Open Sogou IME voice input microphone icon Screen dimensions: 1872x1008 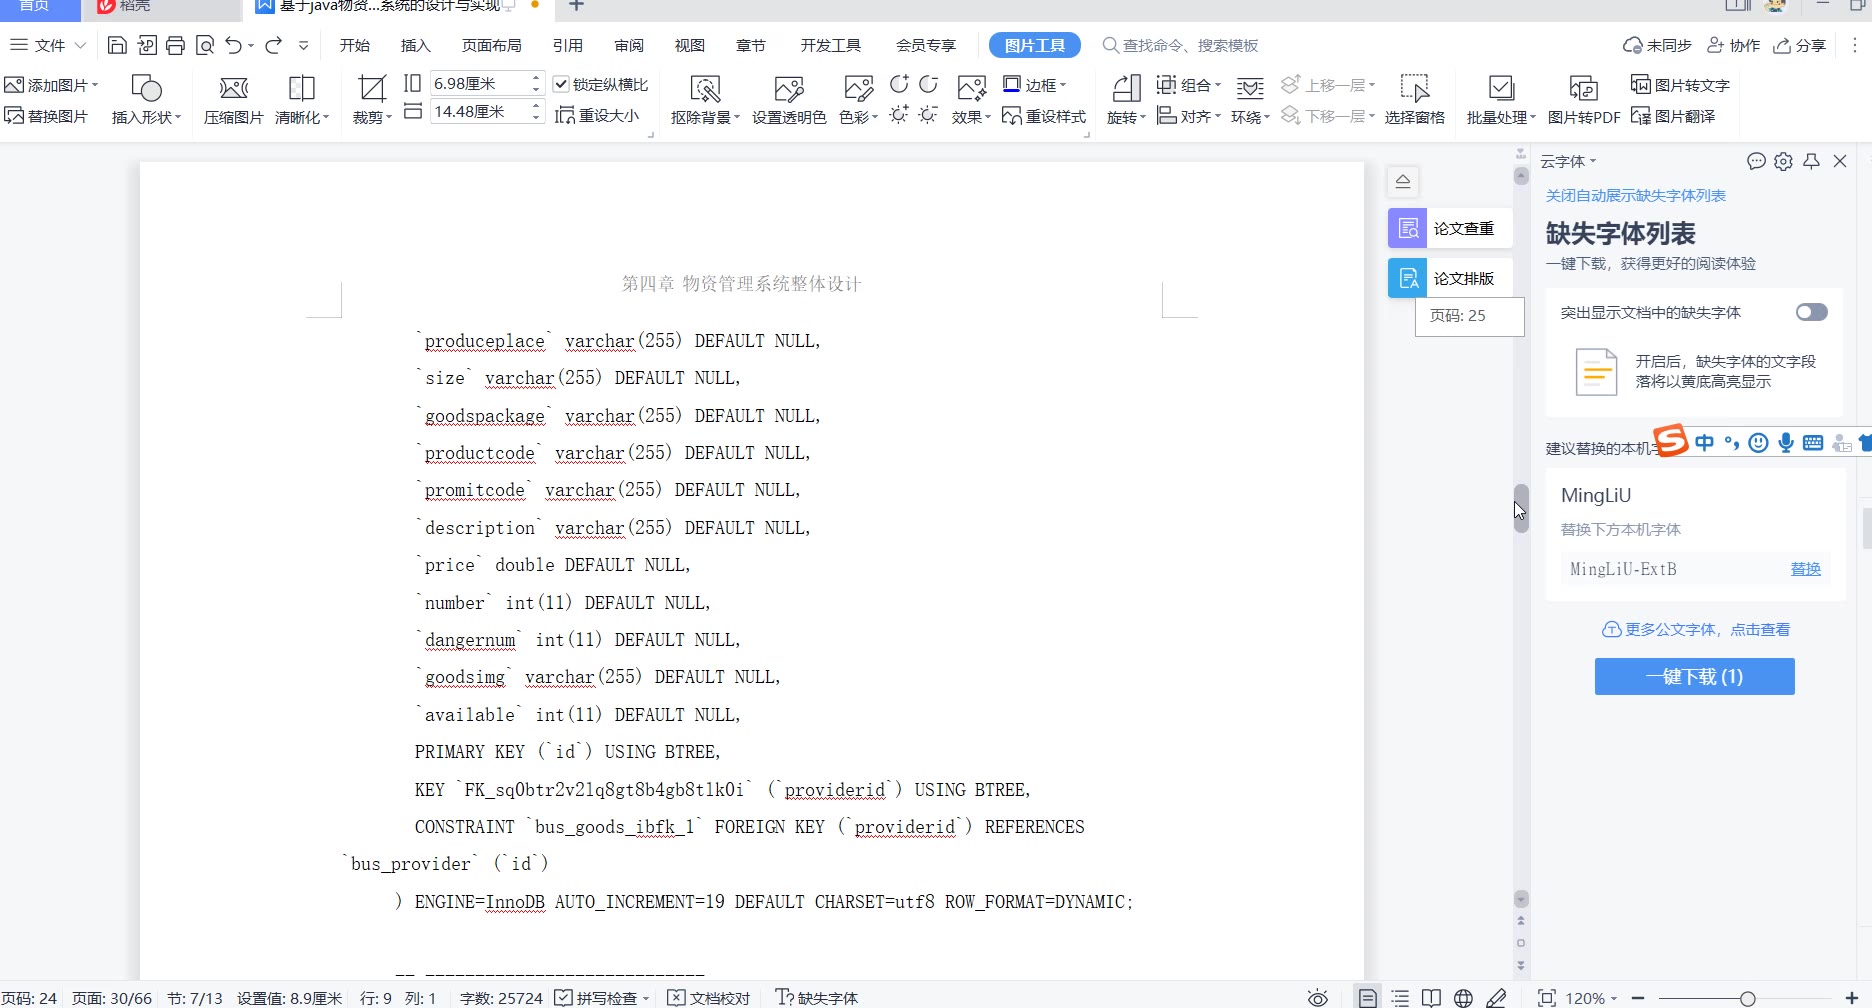point(1785,442)
